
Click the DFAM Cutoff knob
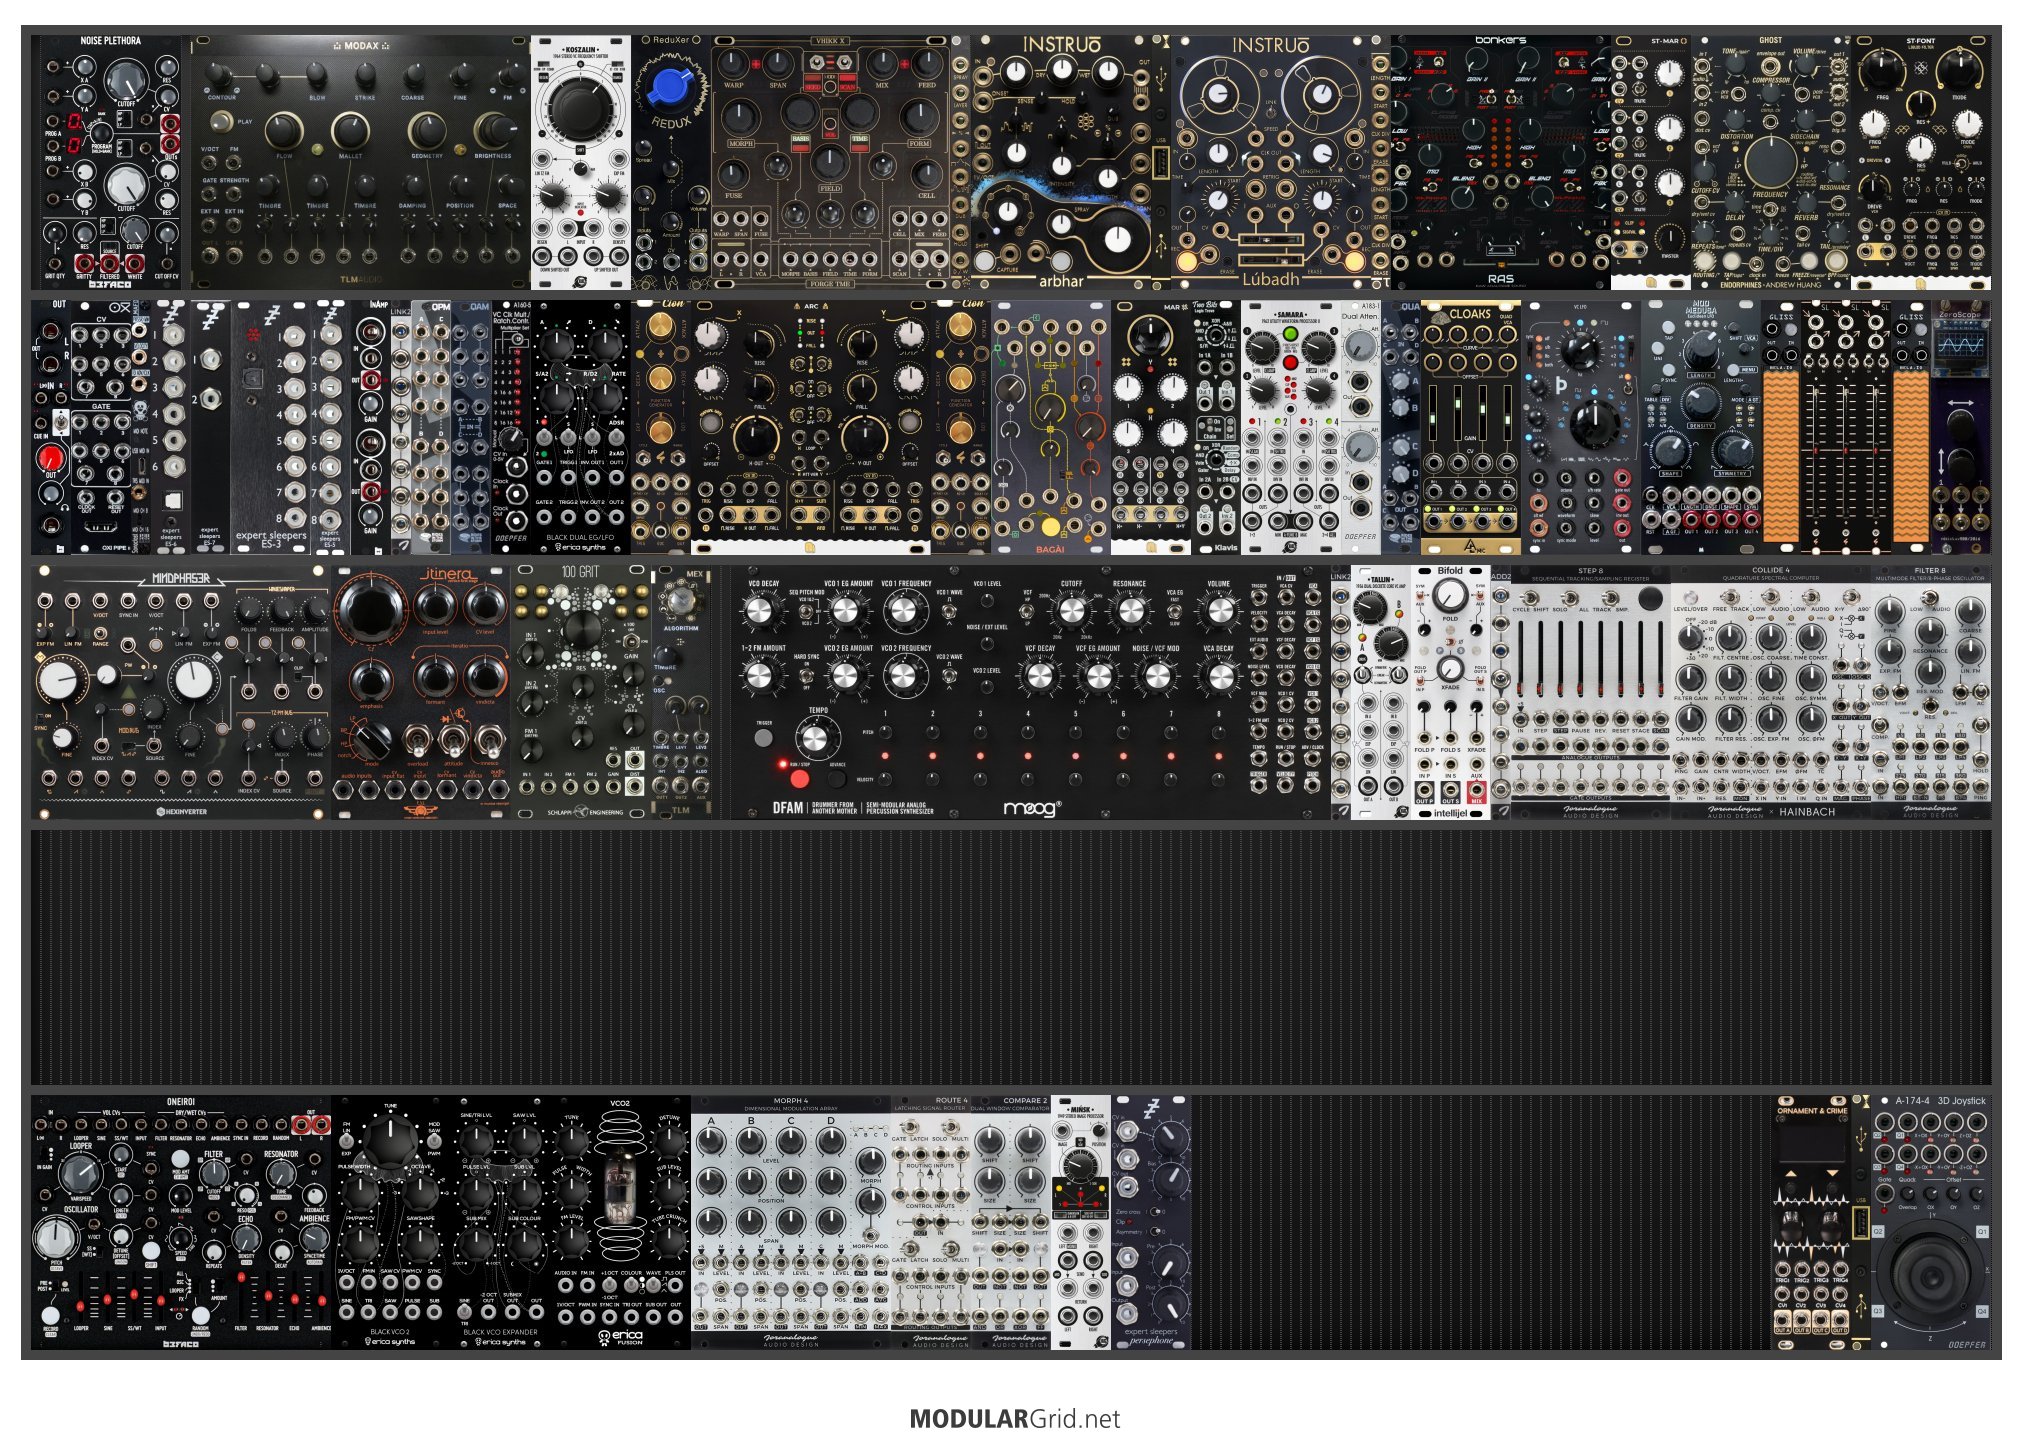click(1071, 609)
